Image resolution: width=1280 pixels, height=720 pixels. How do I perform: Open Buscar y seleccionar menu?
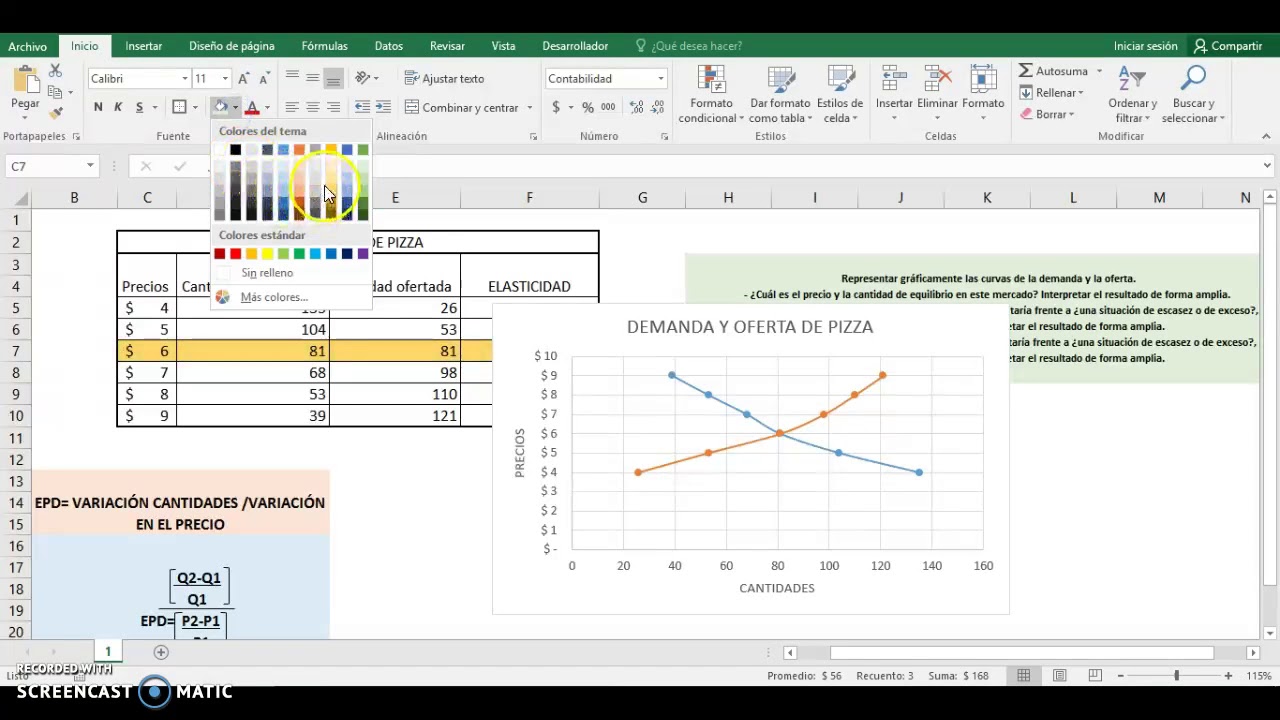pos(1193,96)
